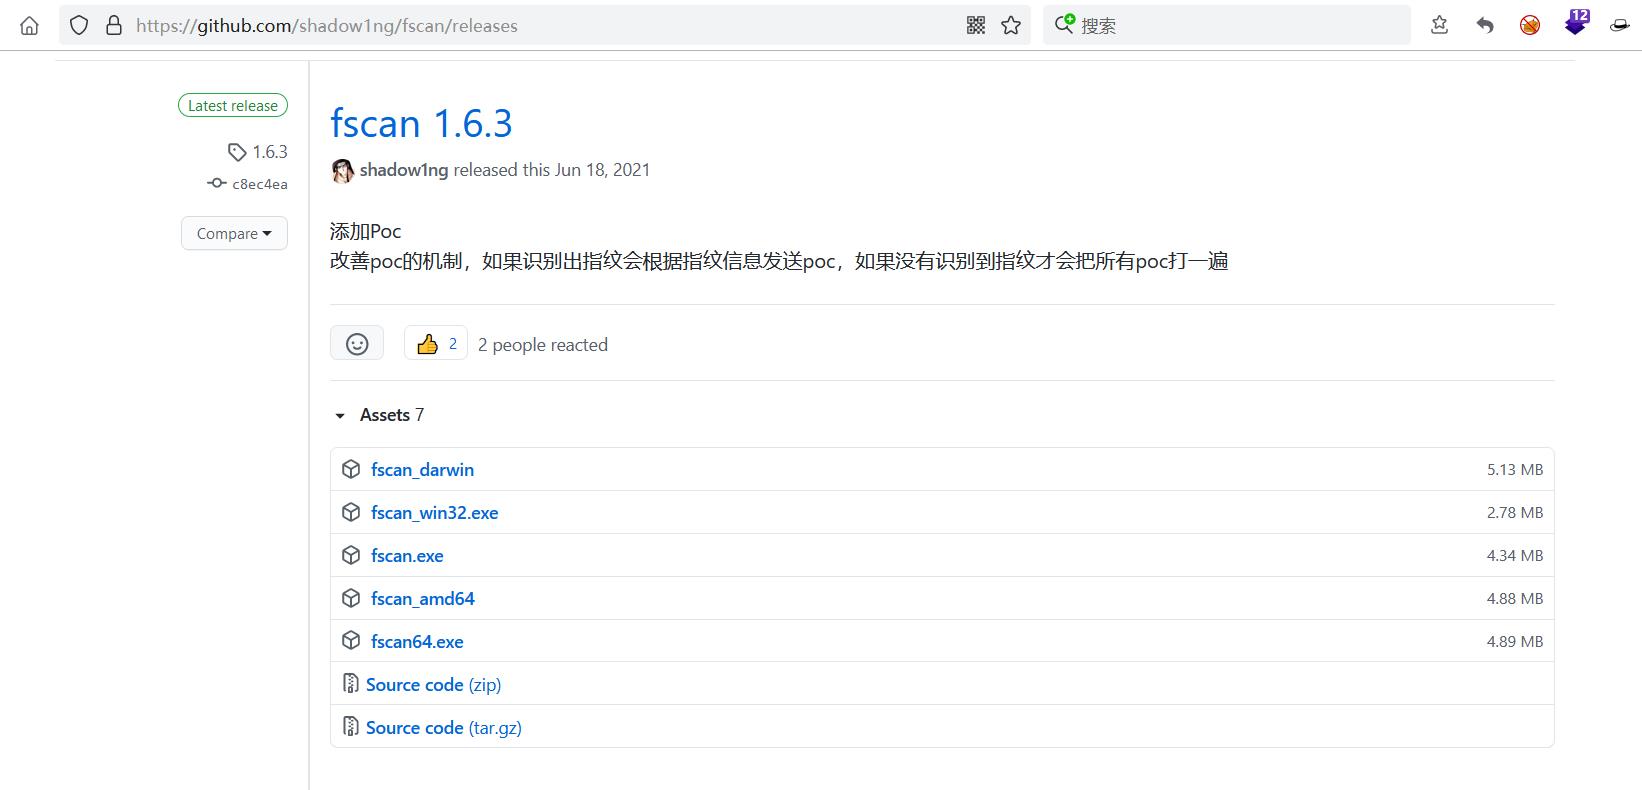Click the package icon for fscan64.exe
Image resolution: width=1642 pixels, height=790 pixels.
tap(351, 641)
